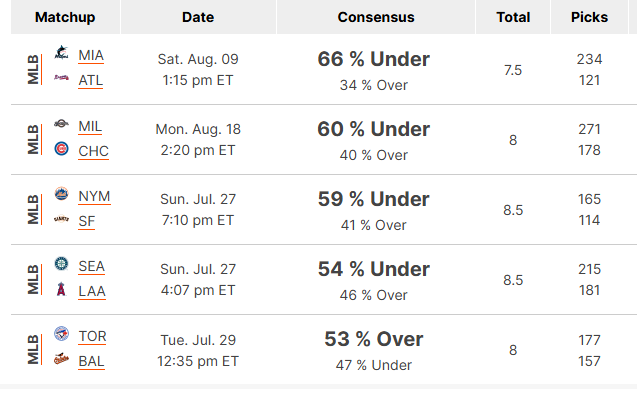The width and height of the screenshot is (637, 395).
Task: Sort by the Picks column header
Action: point(589,17)
